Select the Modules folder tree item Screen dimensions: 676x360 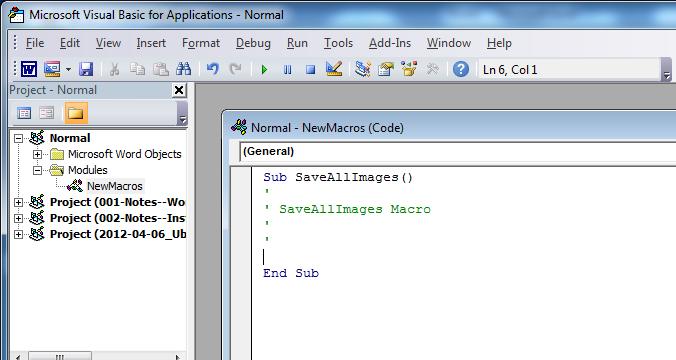(88, 170)
